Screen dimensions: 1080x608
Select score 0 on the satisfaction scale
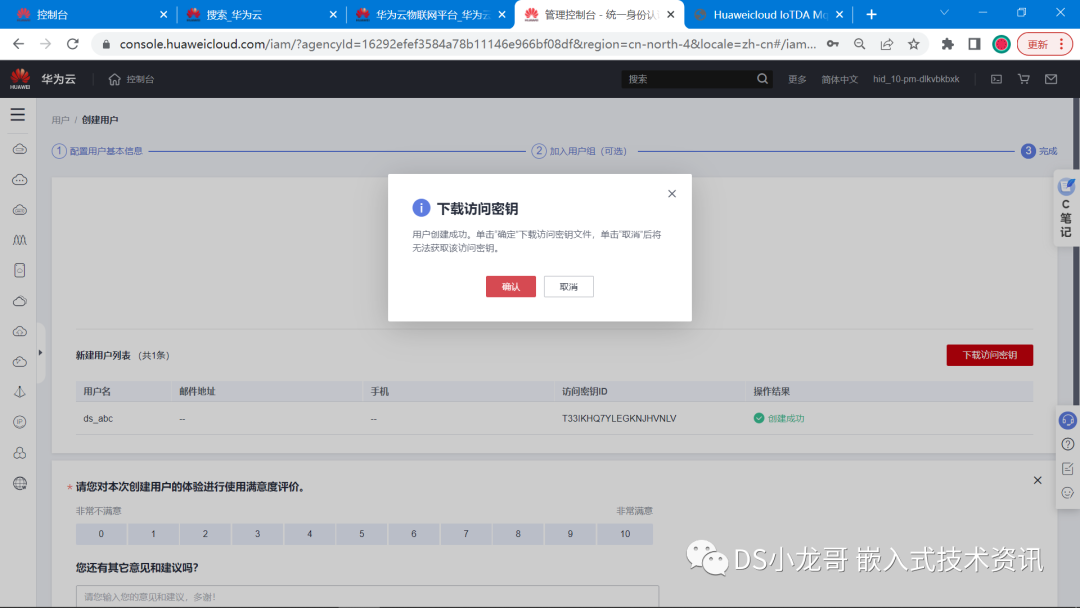[x=100, y=534]
